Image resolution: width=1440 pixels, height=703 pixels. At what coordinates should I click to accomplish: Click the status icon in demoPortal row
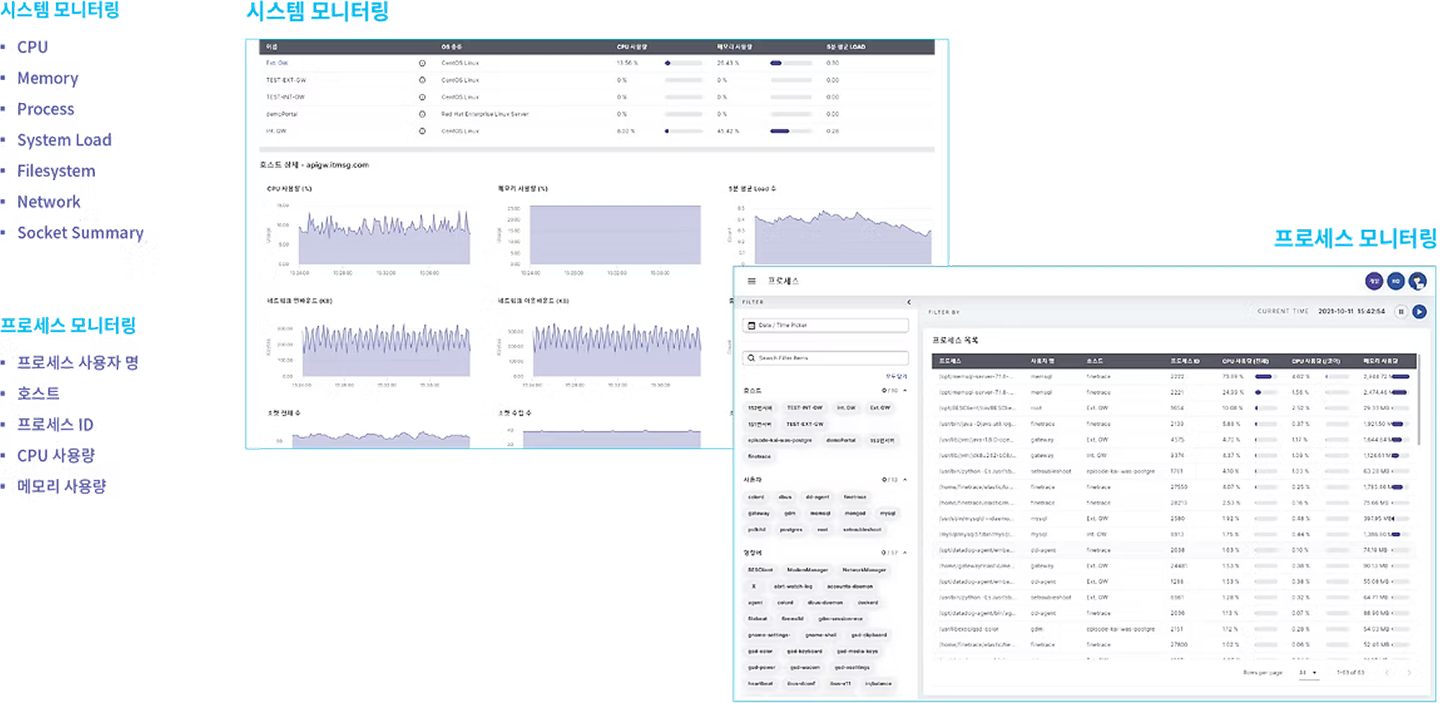tap(422, 114)
